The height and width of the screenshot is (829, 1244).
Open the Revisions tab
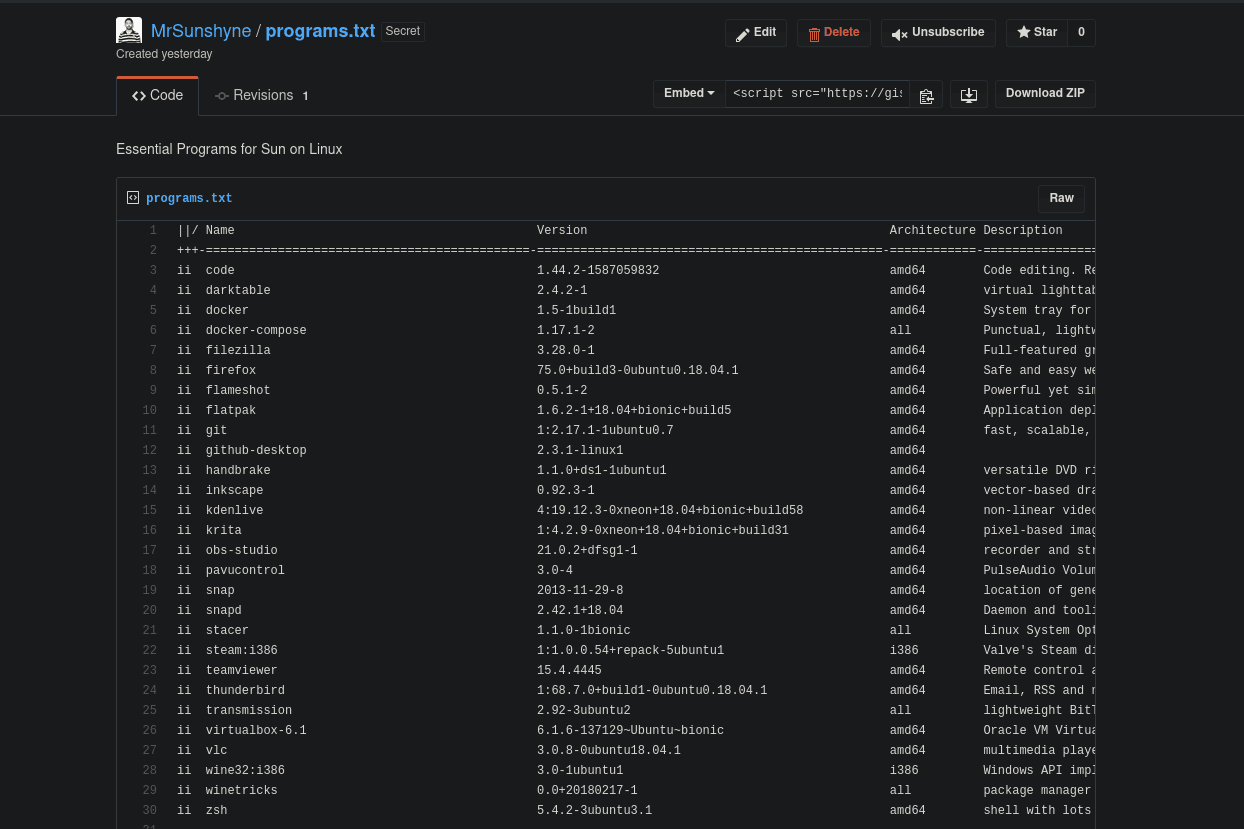pyautogui.click(x=262, y=96)
